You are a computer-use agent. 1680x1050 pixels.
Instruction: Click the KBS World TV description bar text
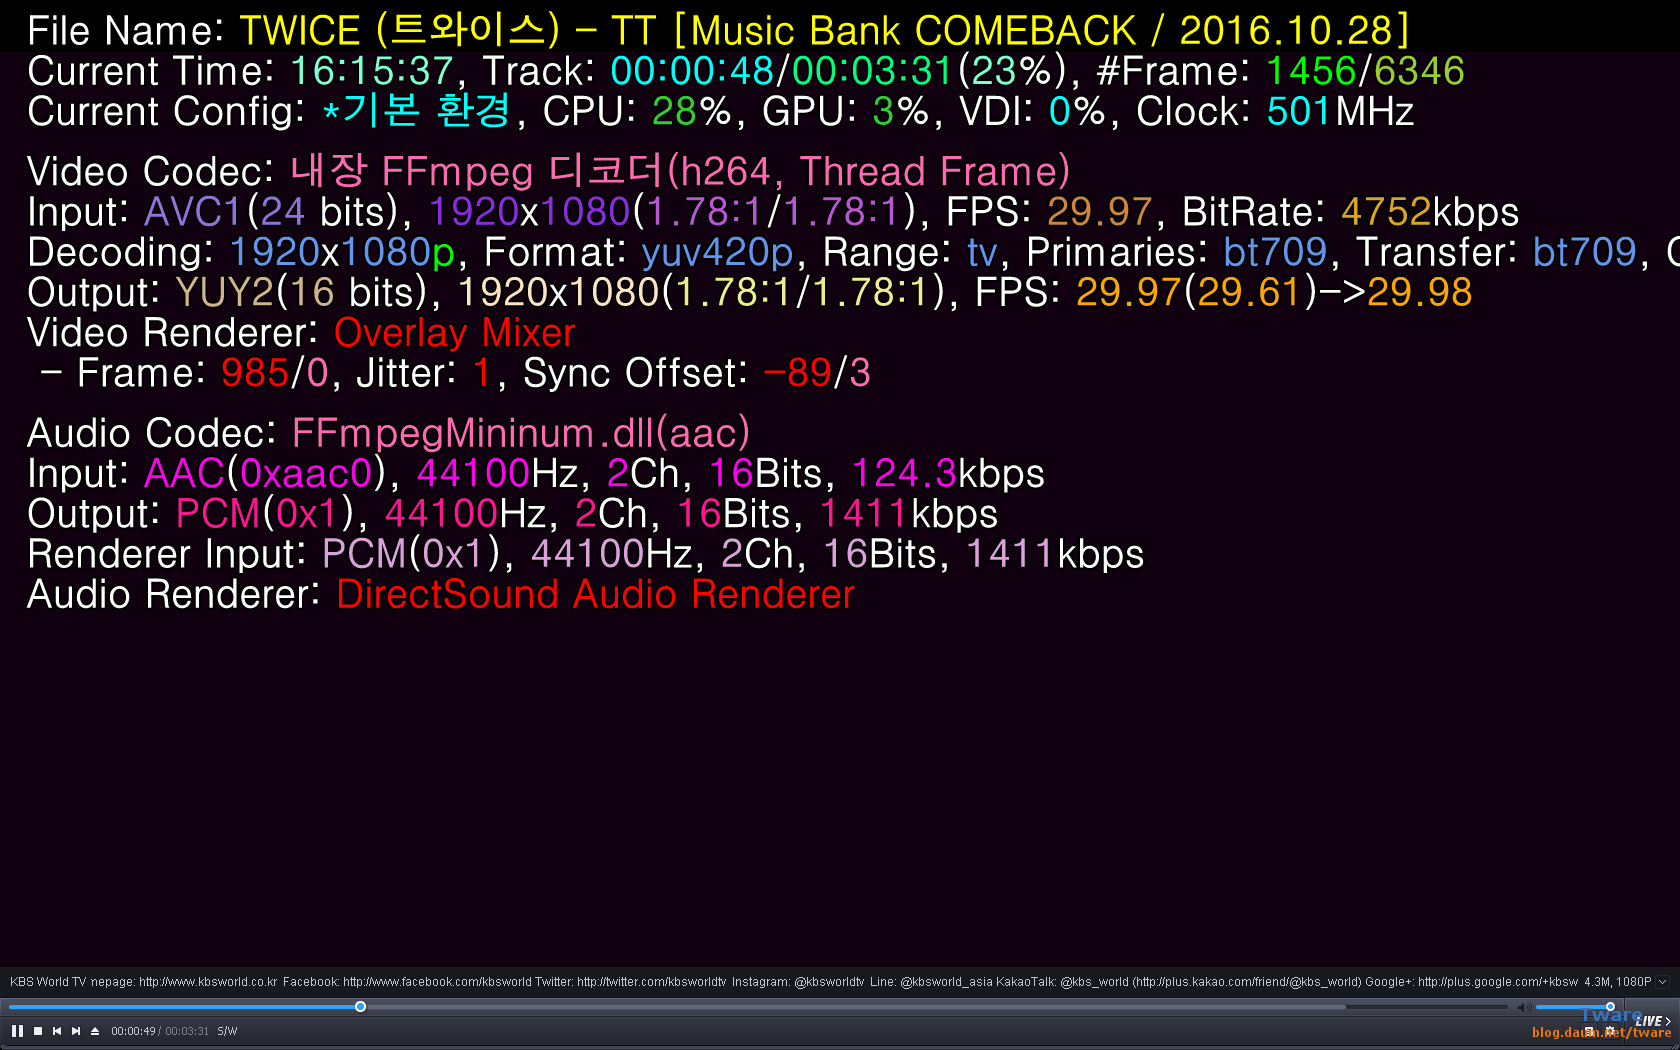click(794, 982)
